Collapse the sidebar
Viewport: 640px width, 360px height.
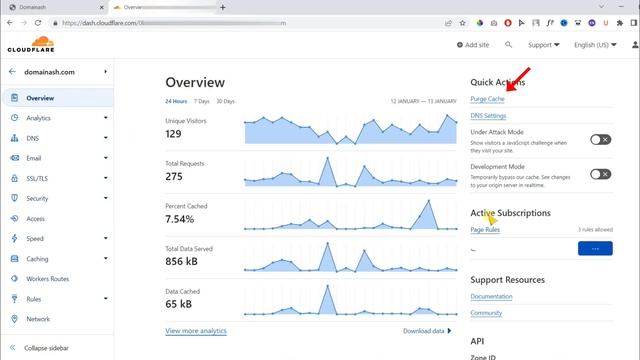click(39, 348)
